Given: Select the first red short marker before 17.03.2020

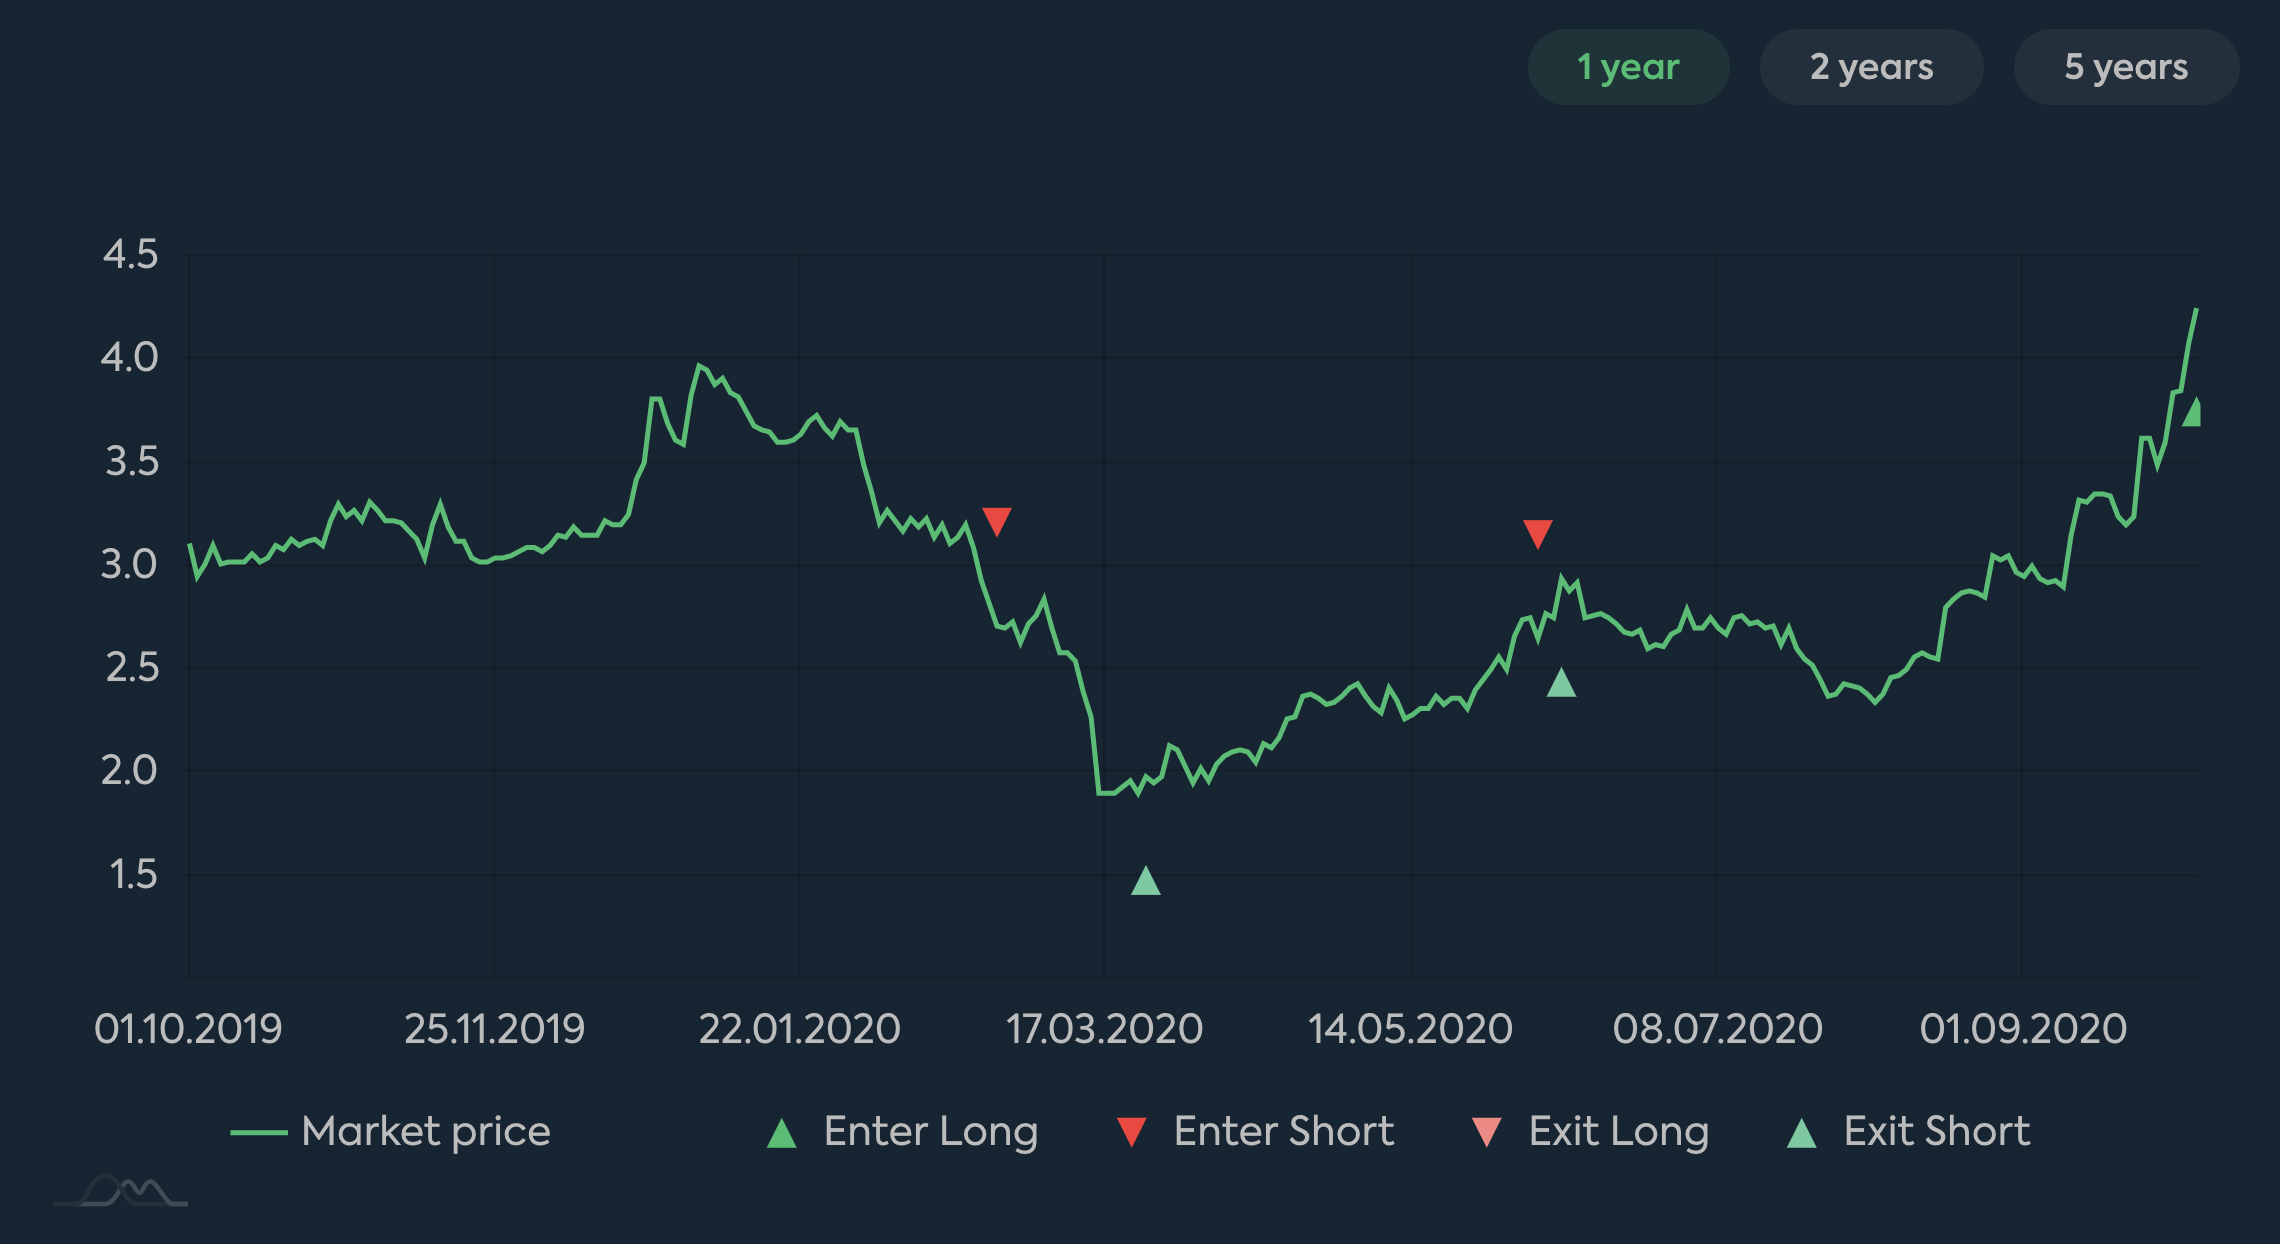Looking at the screenshot, I should click(997, 520).
